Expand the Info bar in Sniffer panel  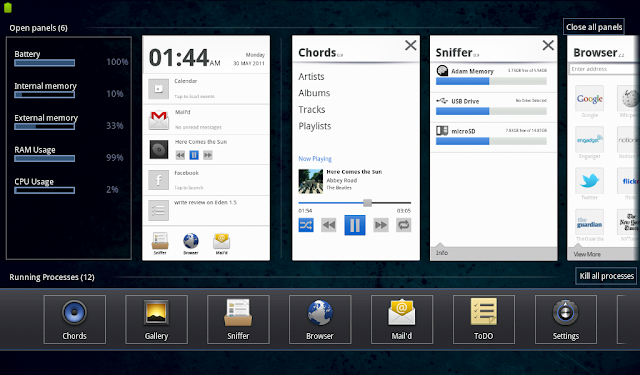click(493, 253)
